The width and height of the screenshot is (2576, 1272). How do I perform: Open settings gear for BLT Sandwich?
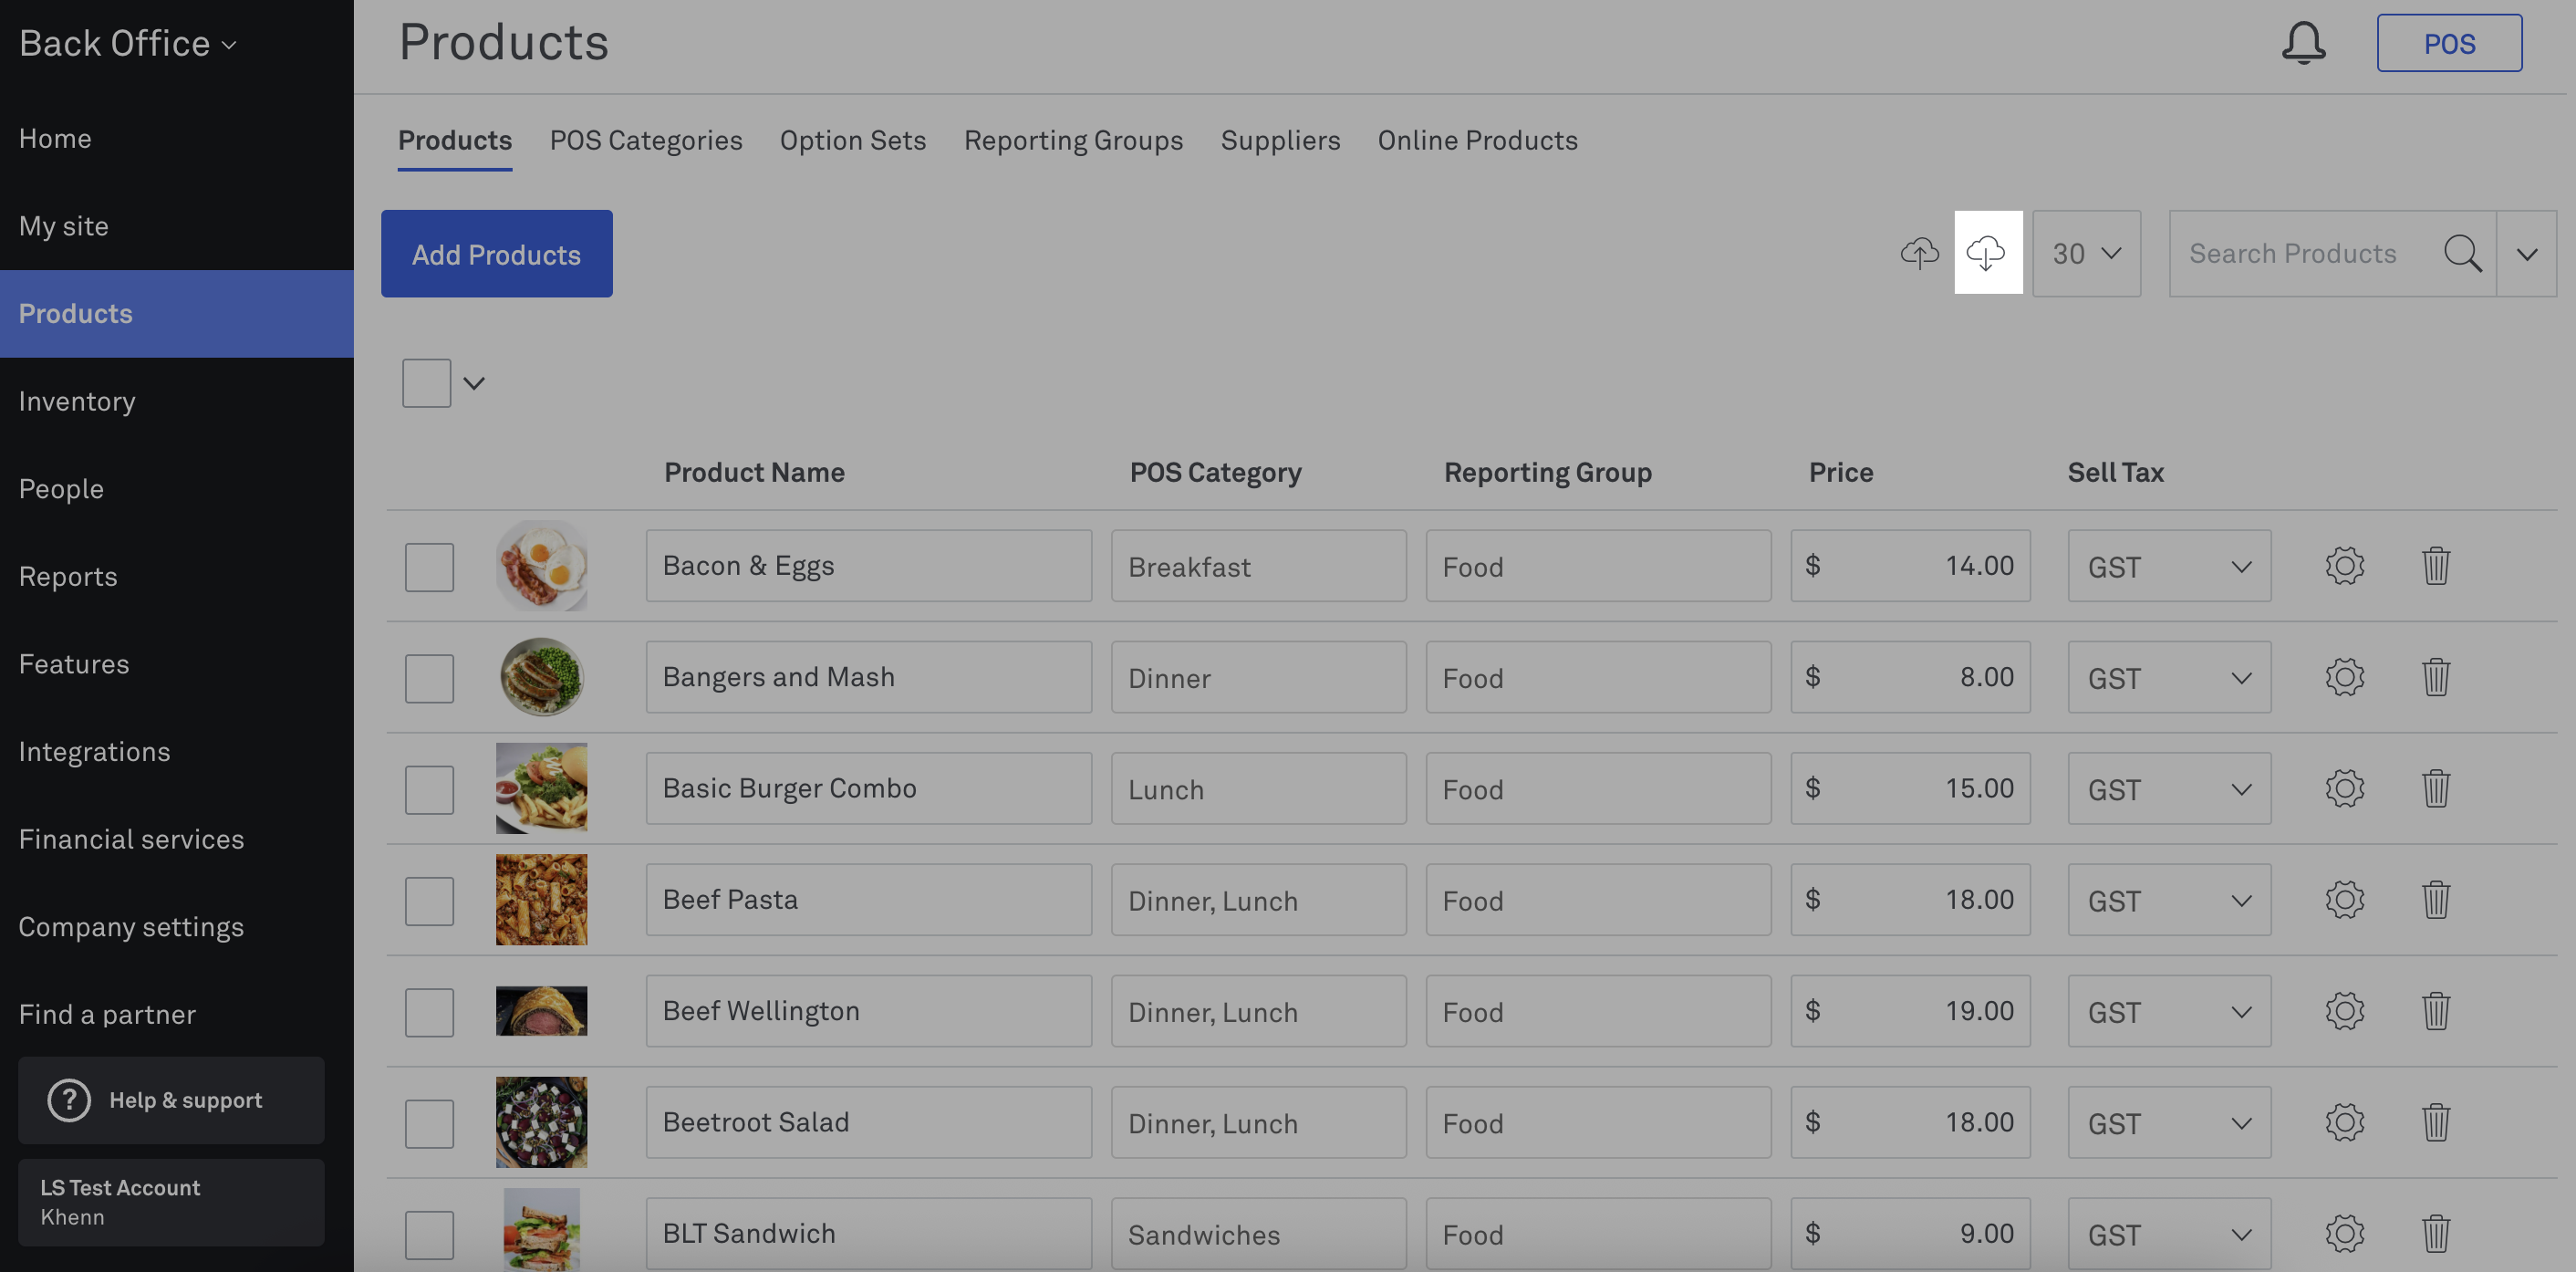tap(2344, 1233)
